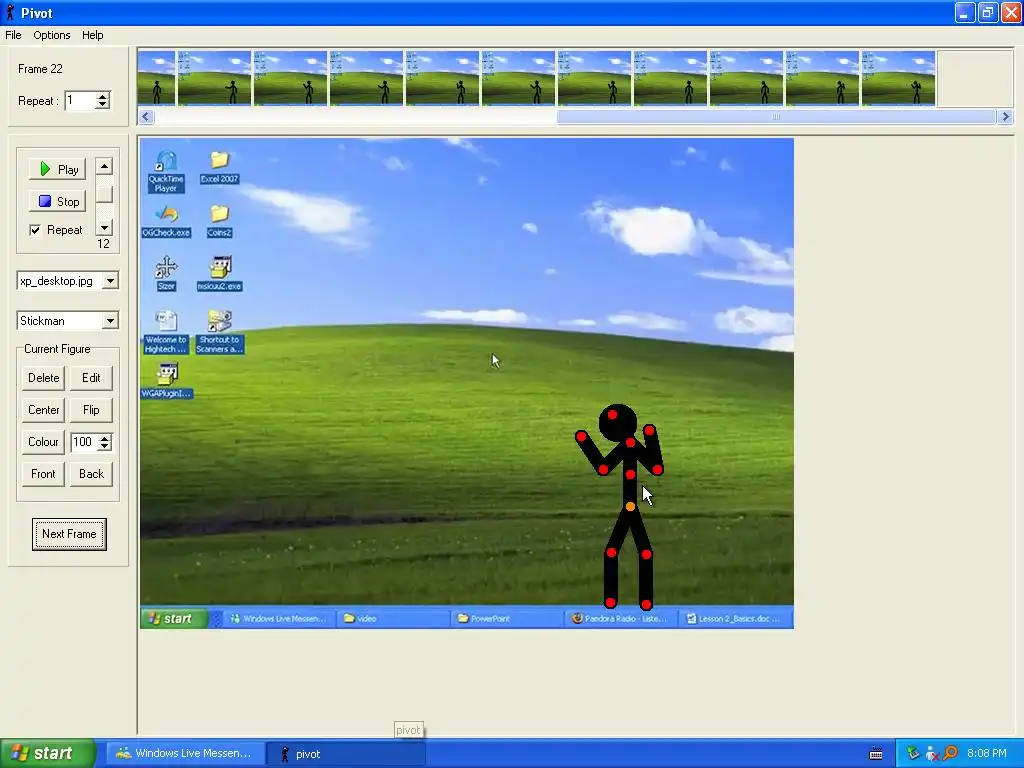Select the last frame thumbnail in the timeline
The height and width of the screenshot is (768, 1024).
tap(898, 78)
